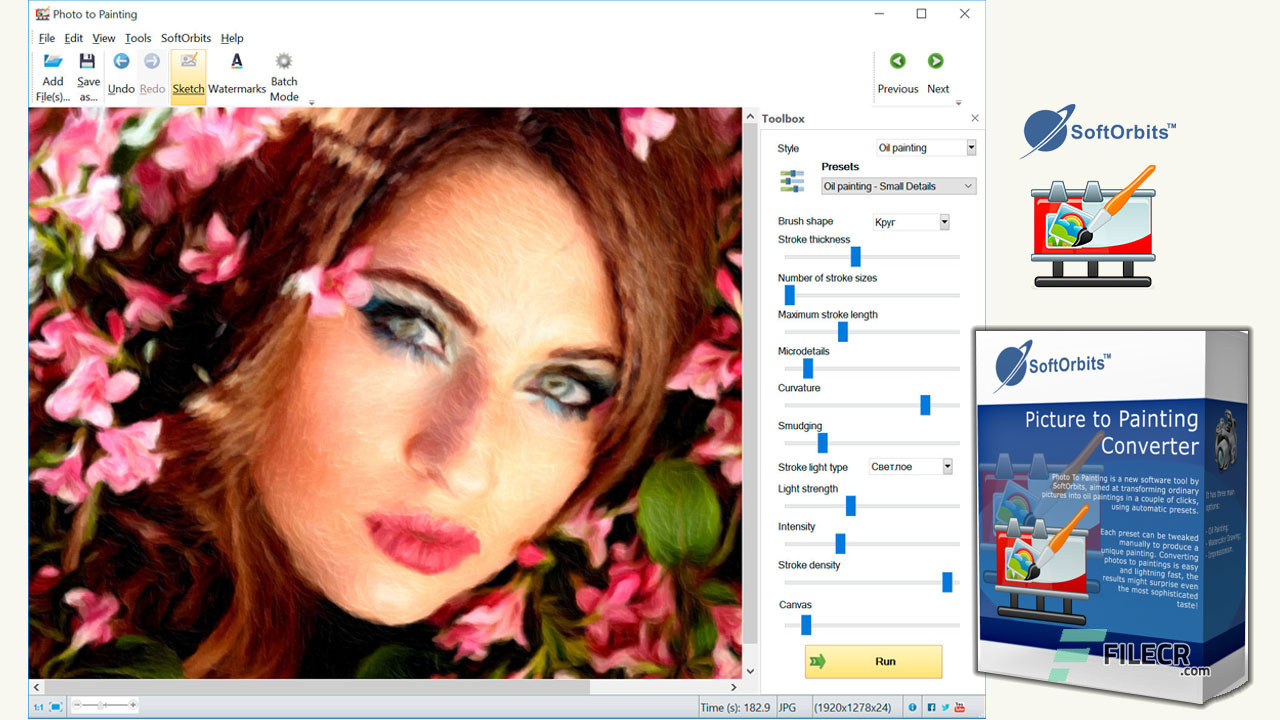Click the Light strength slider handle

pyautogui.click(x=850, y=506)
